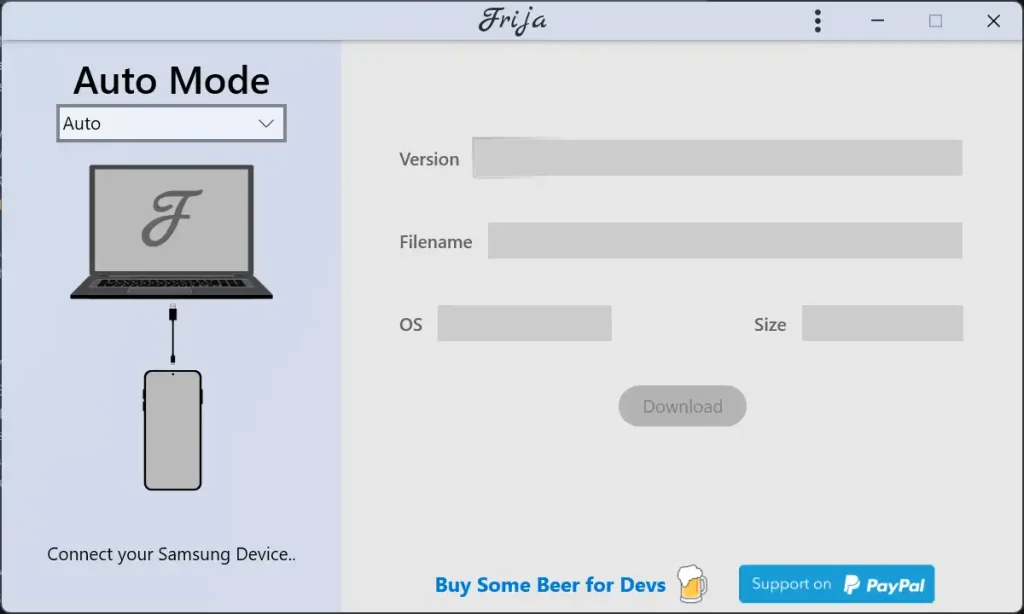Click the 'Connect your Samsung Device..' status text
1024x614 pixels.
pos(171,554)
